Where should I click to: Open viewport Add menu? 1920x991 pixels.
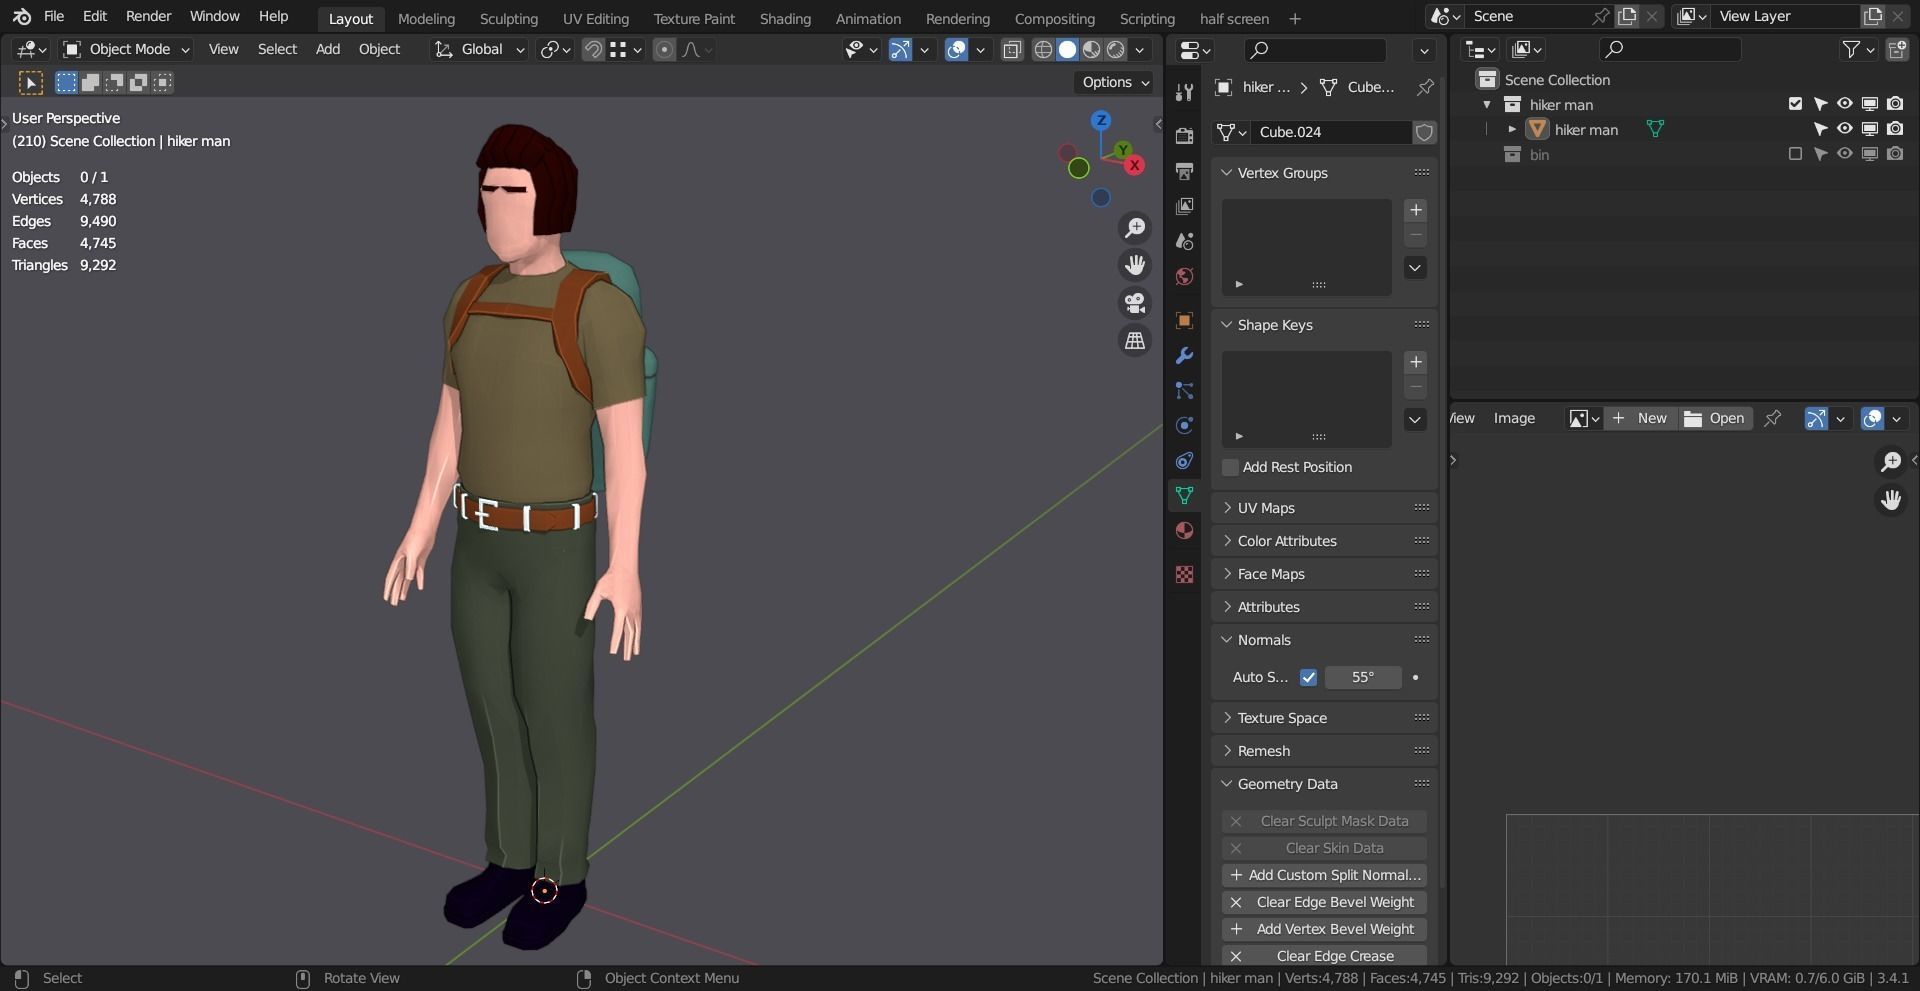pyautogui.click(x=328, y=49)
